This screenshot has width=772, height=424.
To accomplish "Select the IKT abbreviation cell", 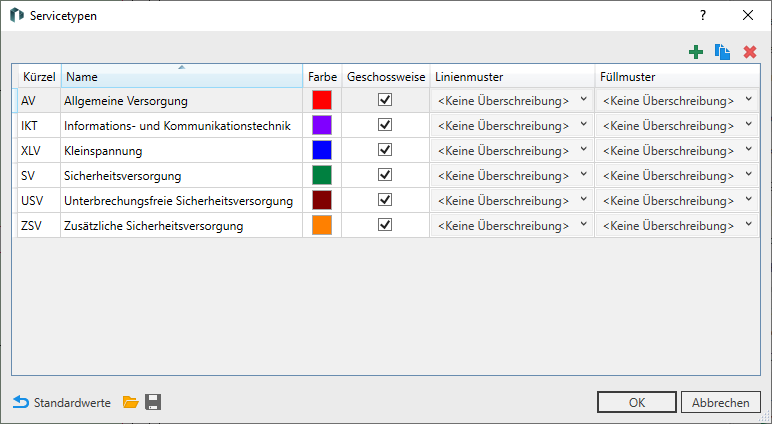I will tap(39, 126).
